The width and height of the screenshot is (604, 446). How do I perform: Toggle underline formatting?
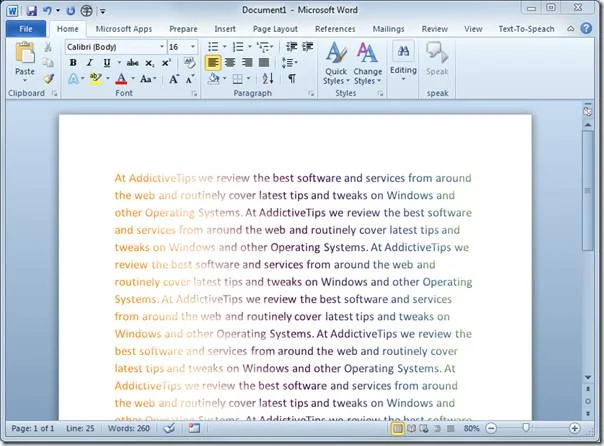point(107,63)
